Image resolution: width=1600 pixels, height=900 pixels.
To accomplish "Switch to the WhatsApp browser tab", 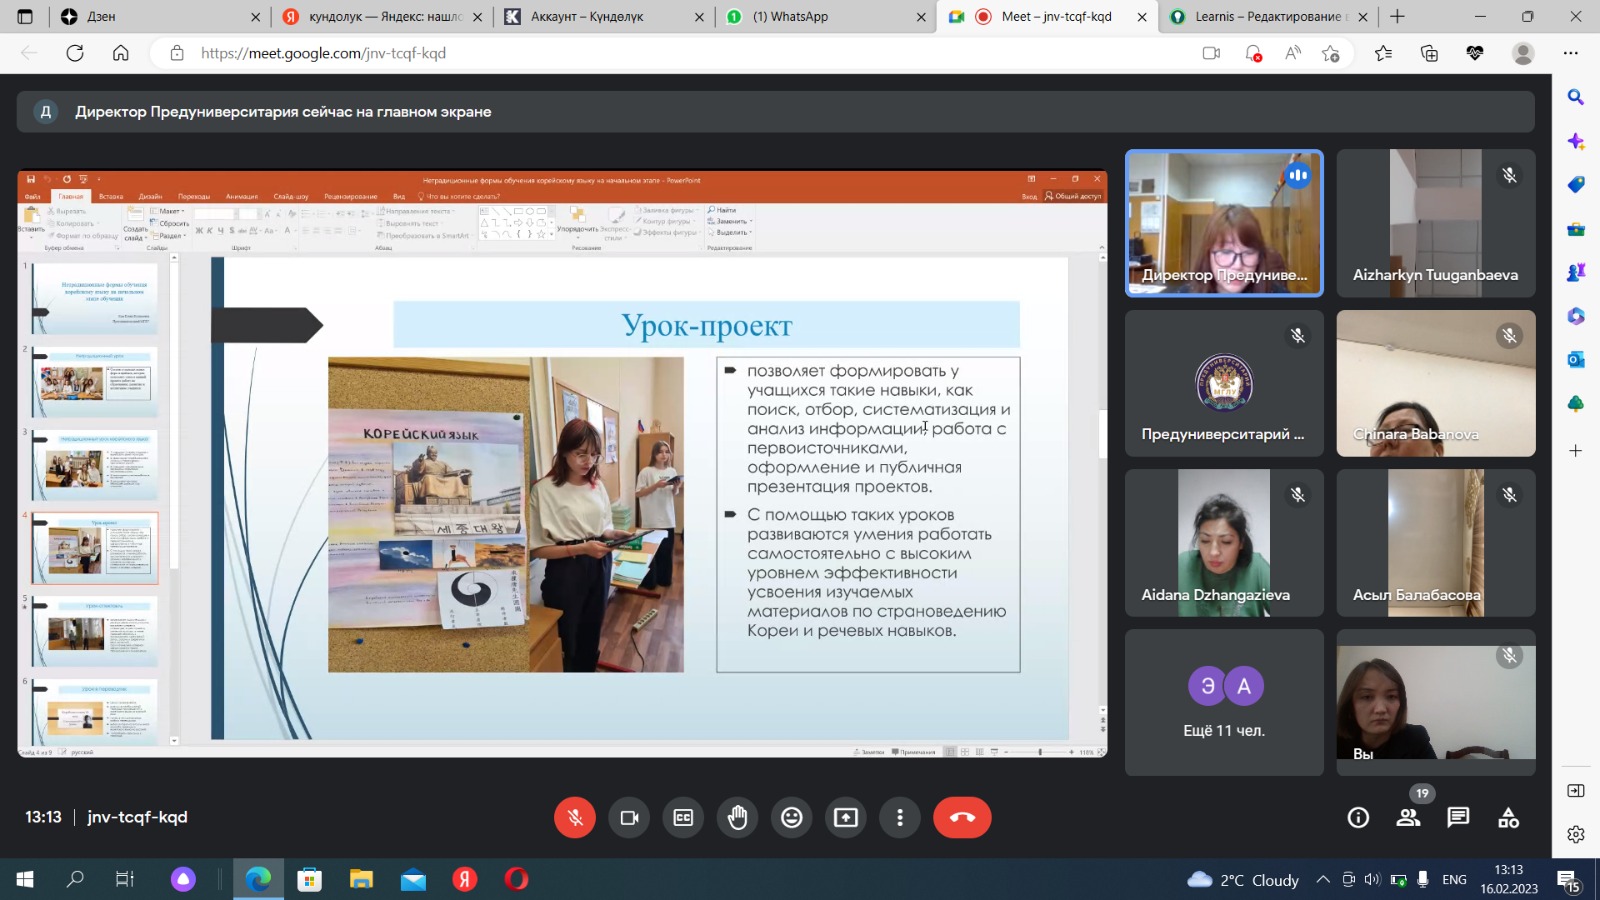I will click(x=820, y=17).
